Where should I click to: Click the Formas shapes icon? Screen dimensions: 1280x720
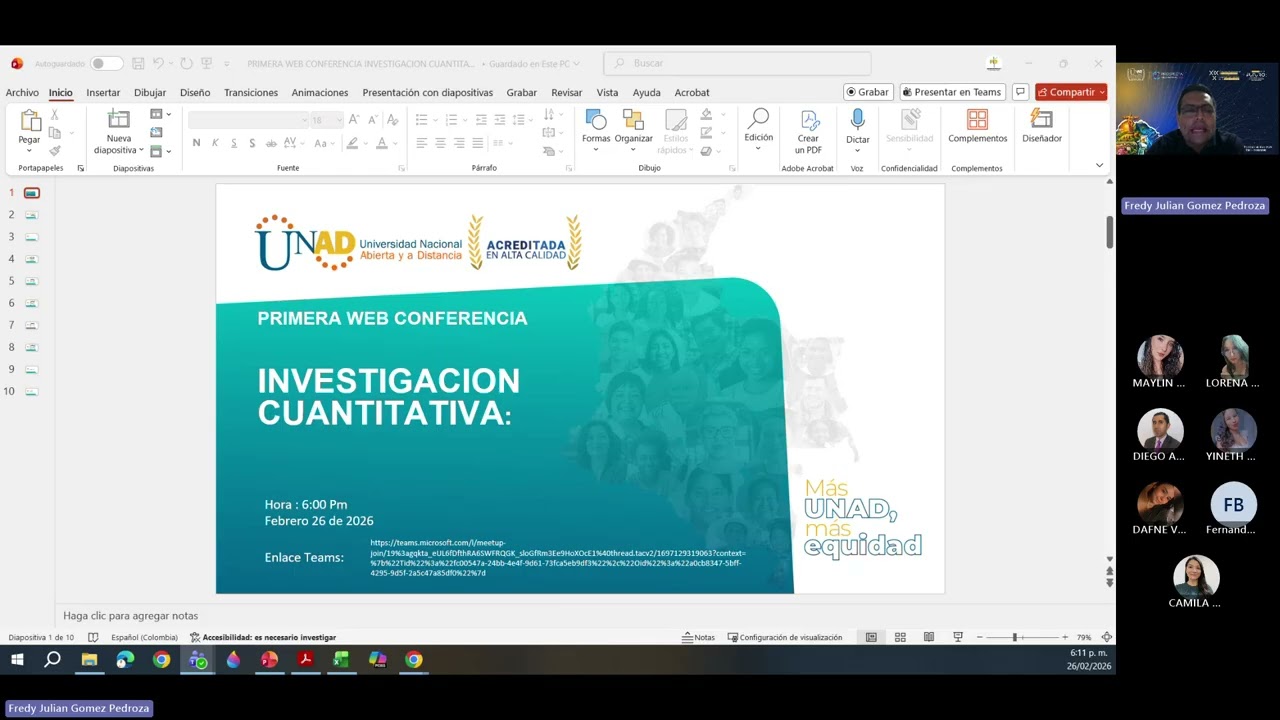[x=596, y=120]
